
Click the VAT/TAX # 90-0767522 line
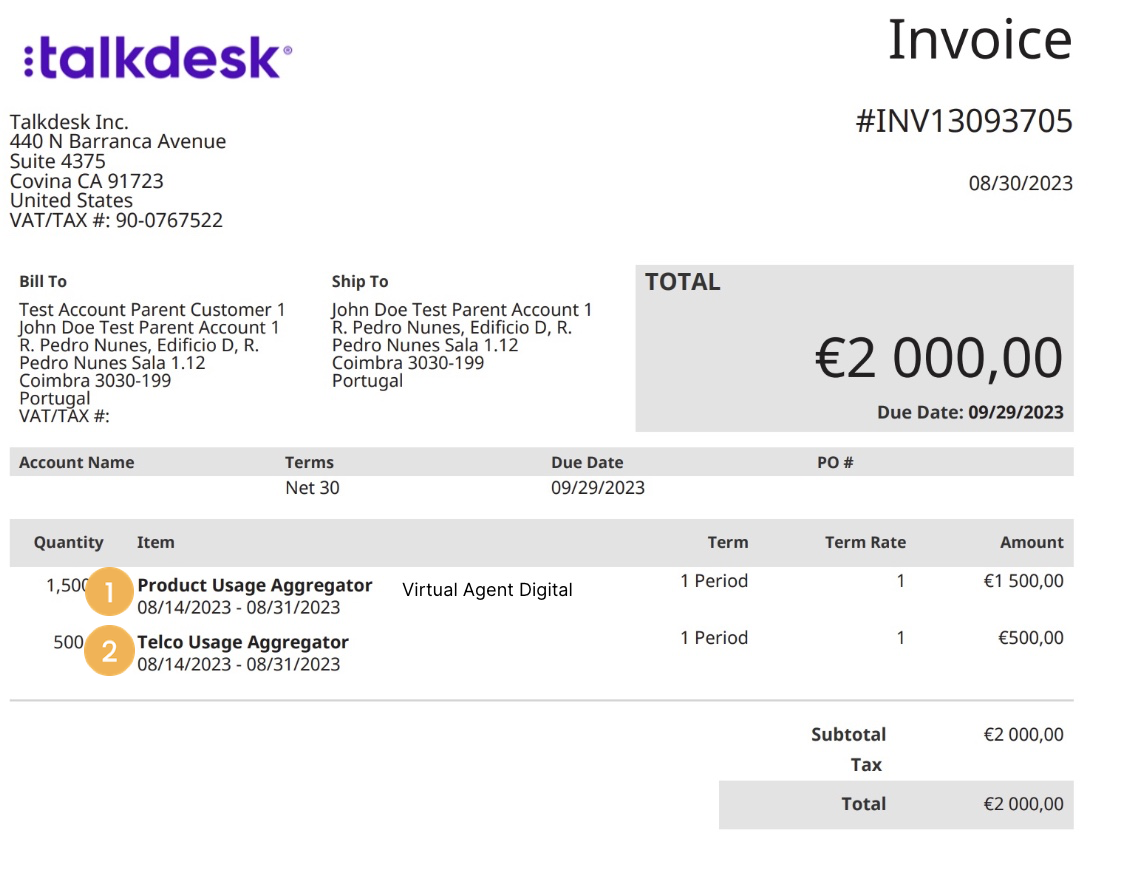116,220
